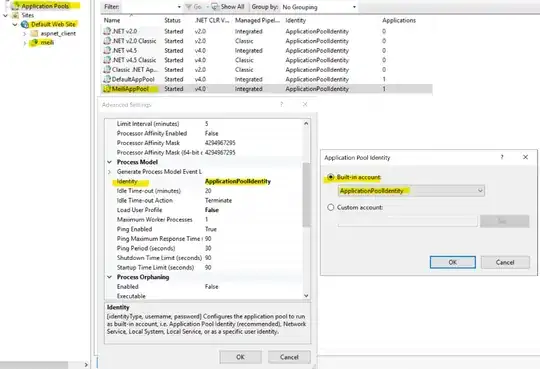The height and width of the screenshot is (369, 540).
Task: Click the .NET v2.0 pool icon
Action: click(107, 31)
